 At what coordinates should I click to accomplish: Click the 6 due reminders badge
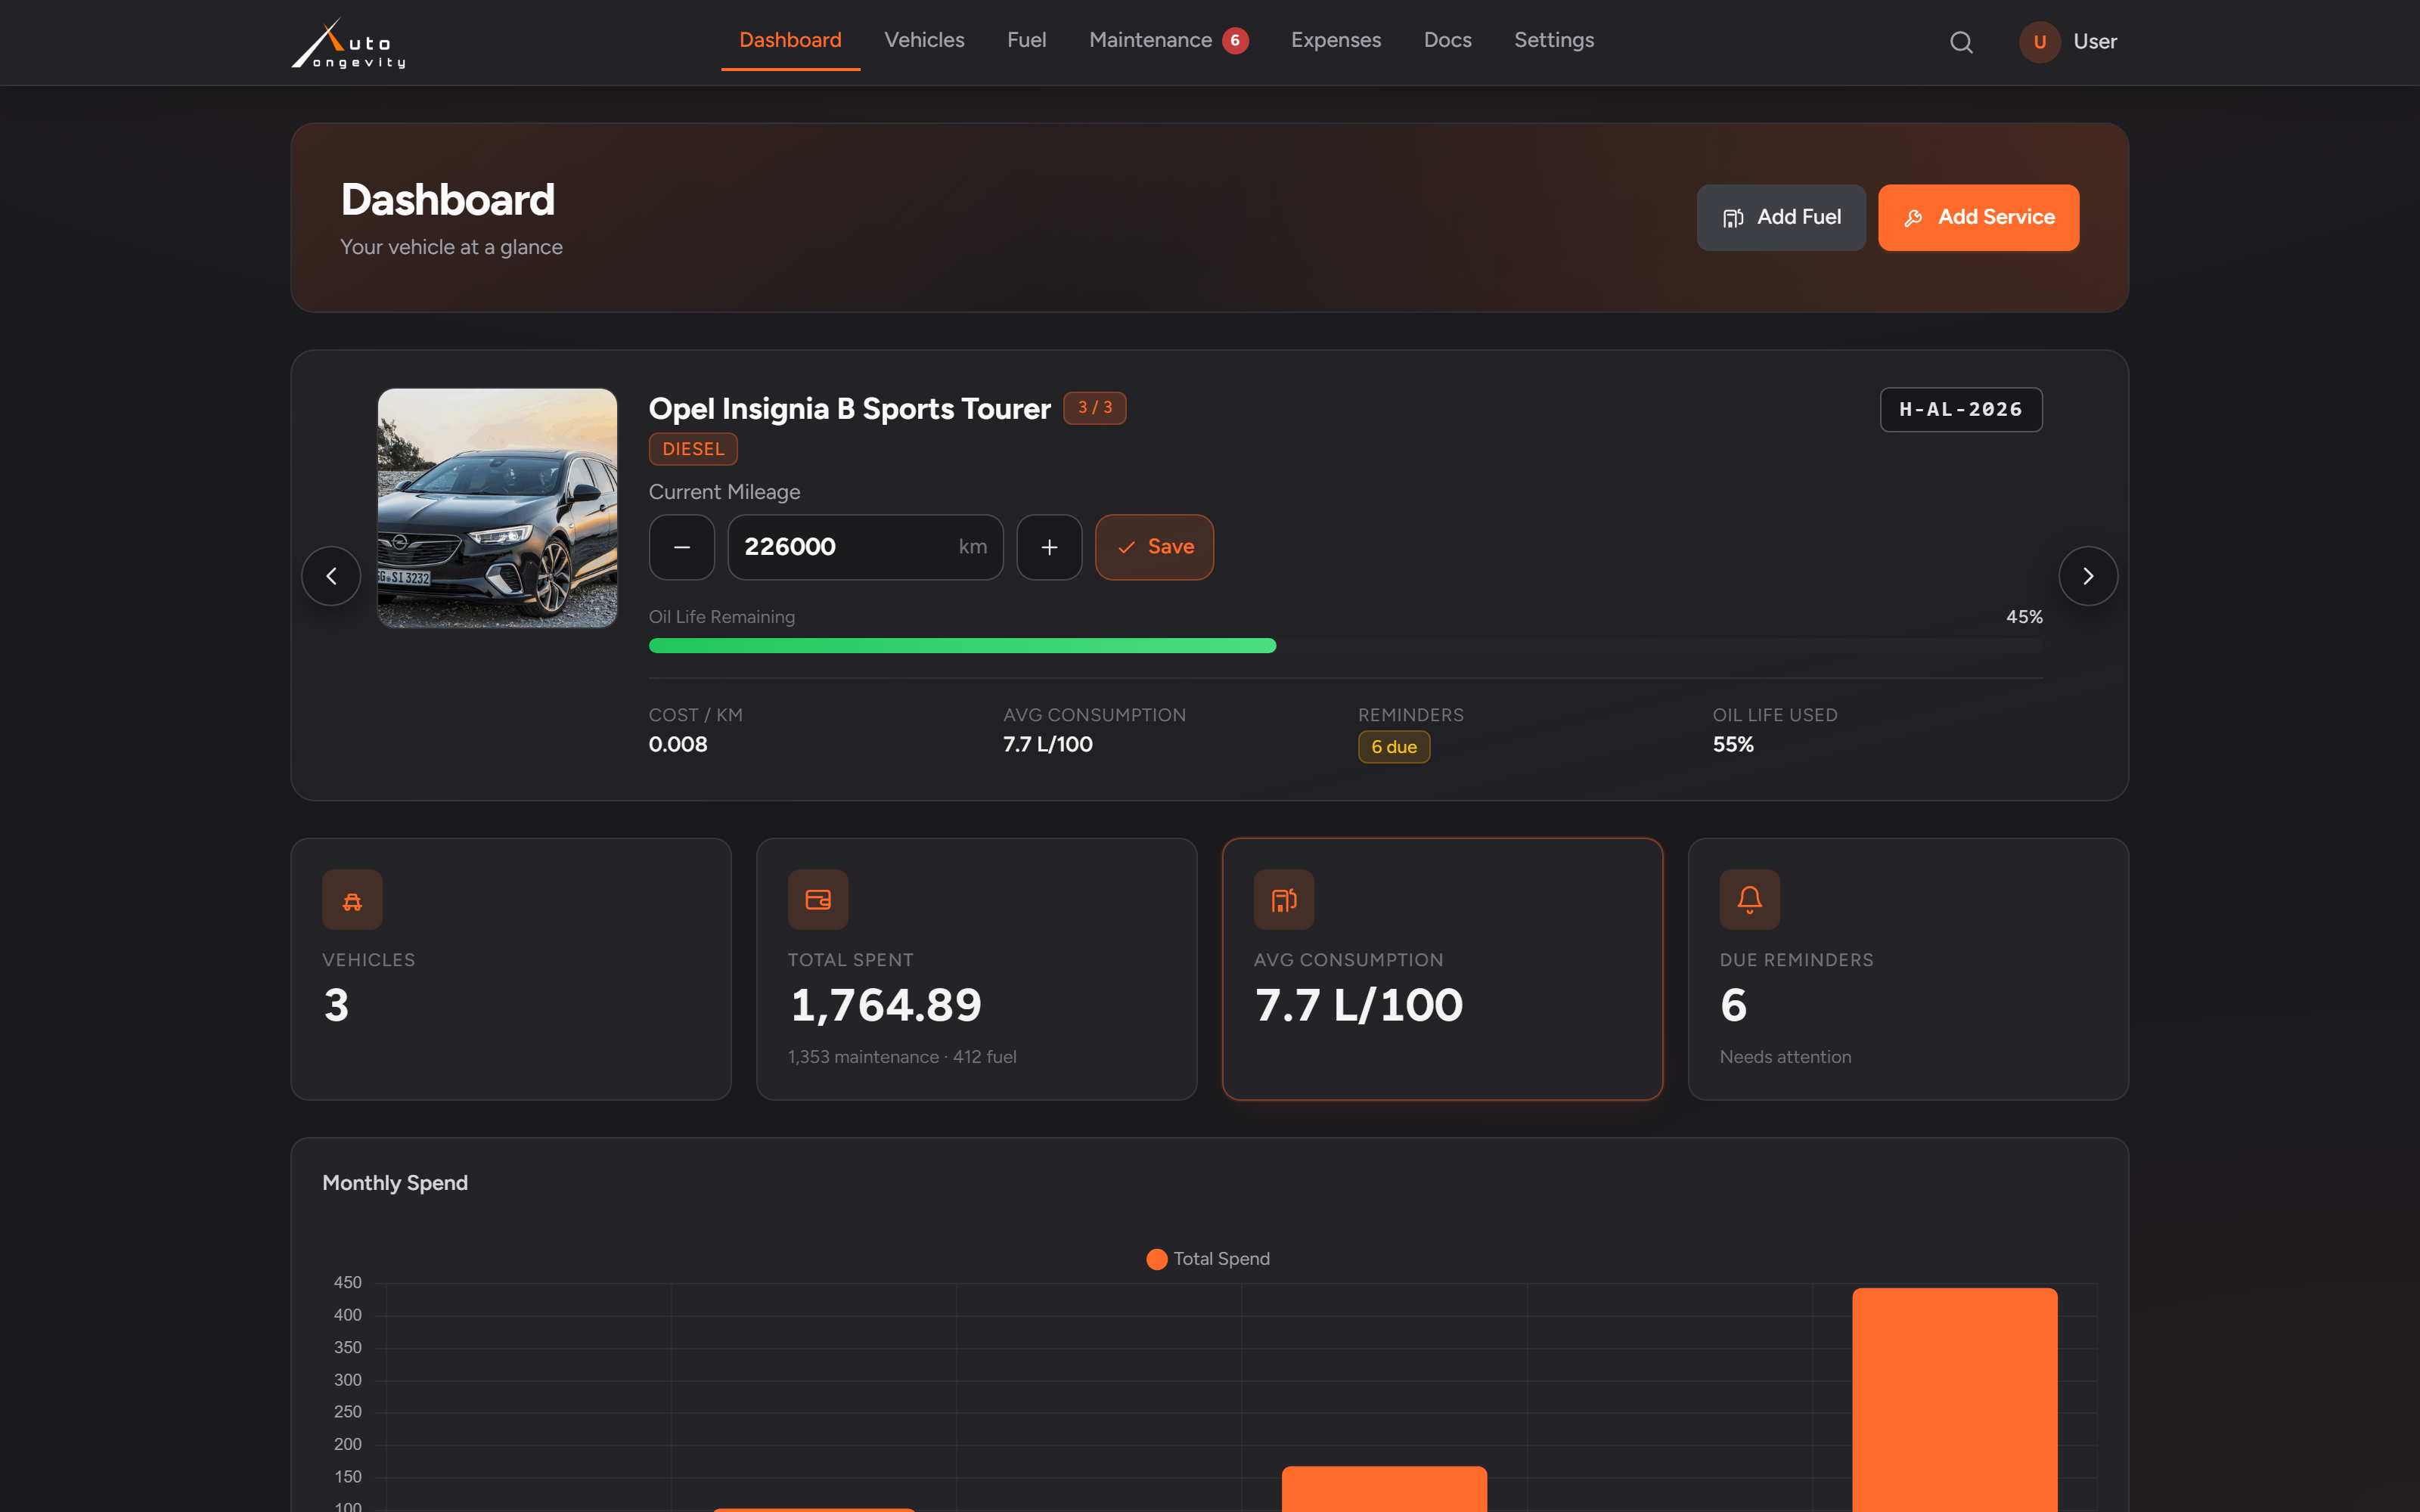1393,747
